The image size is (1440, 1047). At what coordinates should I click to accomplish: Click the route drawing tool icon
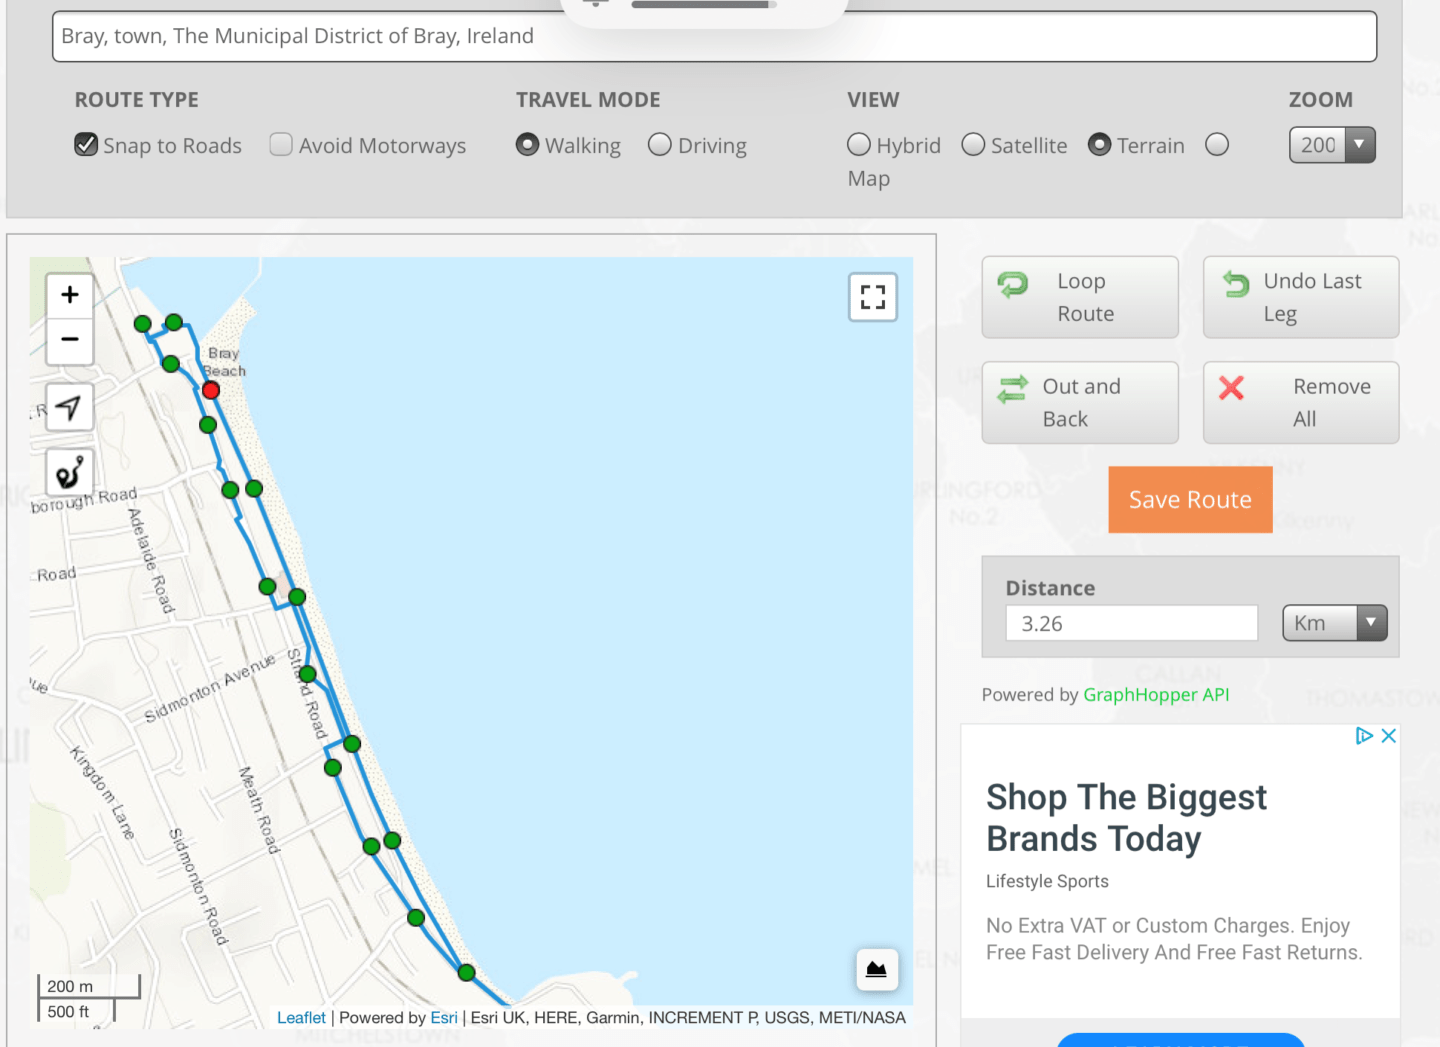pyautogui.click(x=69, y=472)
